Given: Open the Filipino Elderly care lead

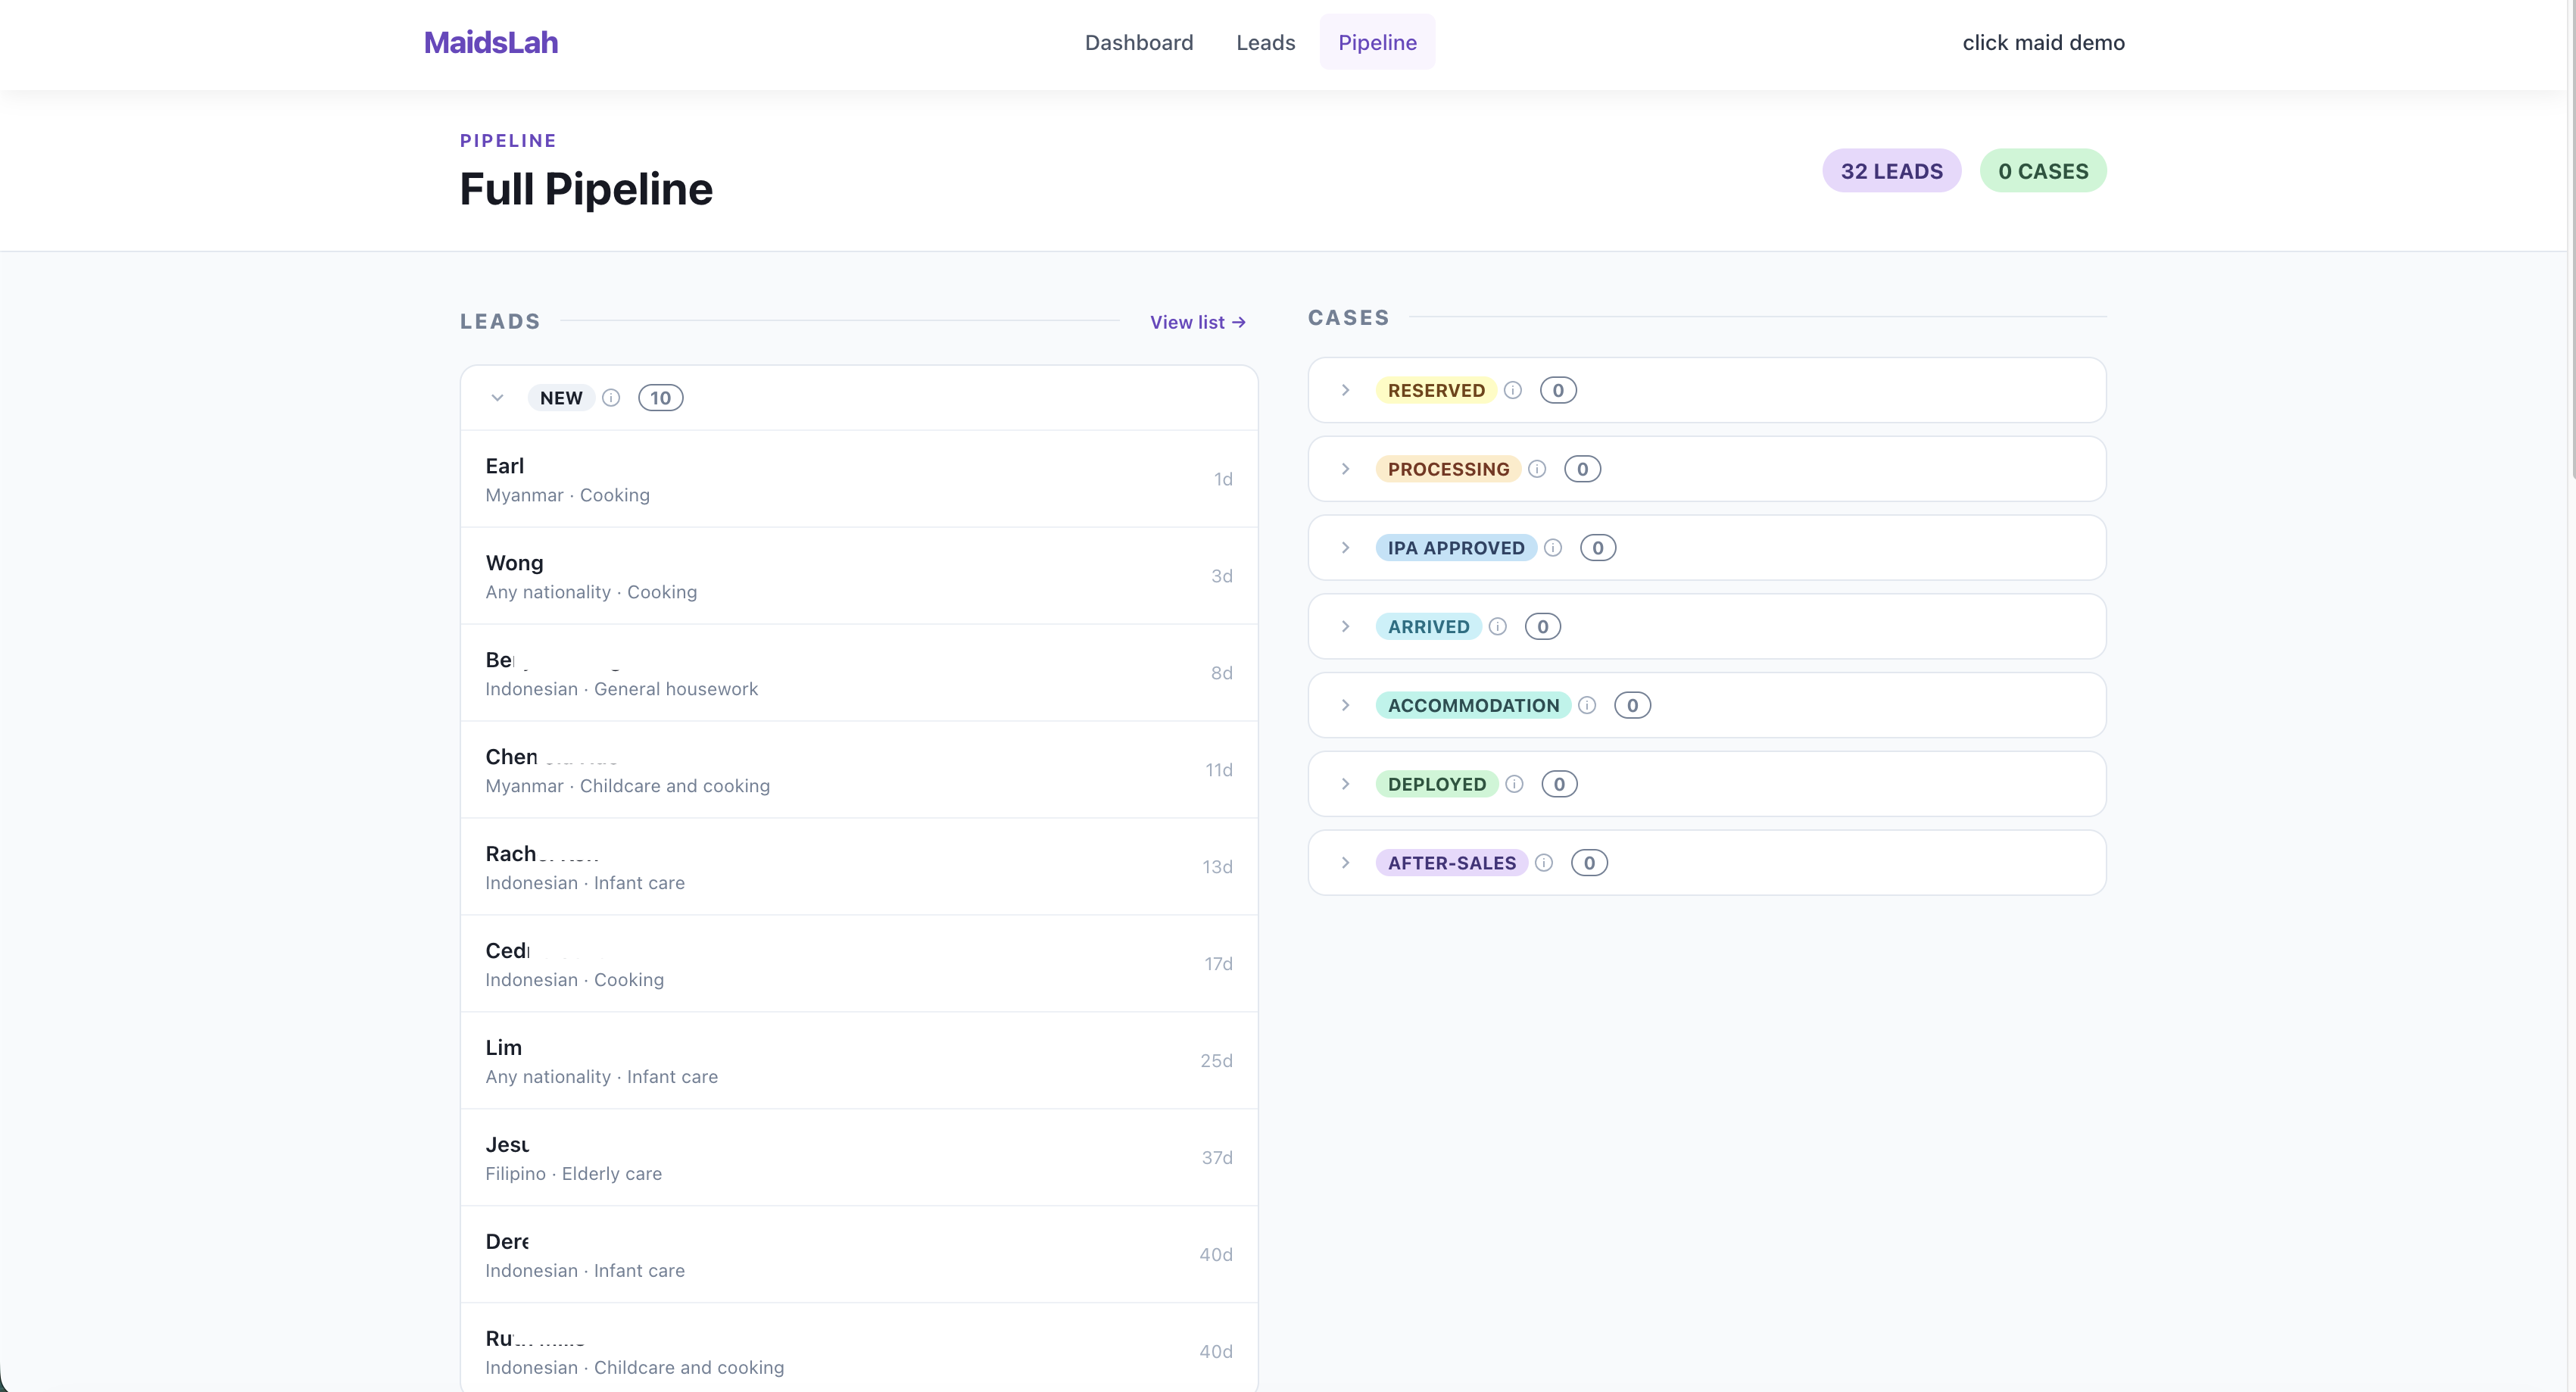Looking at the screenshot, I should 859,1158.
